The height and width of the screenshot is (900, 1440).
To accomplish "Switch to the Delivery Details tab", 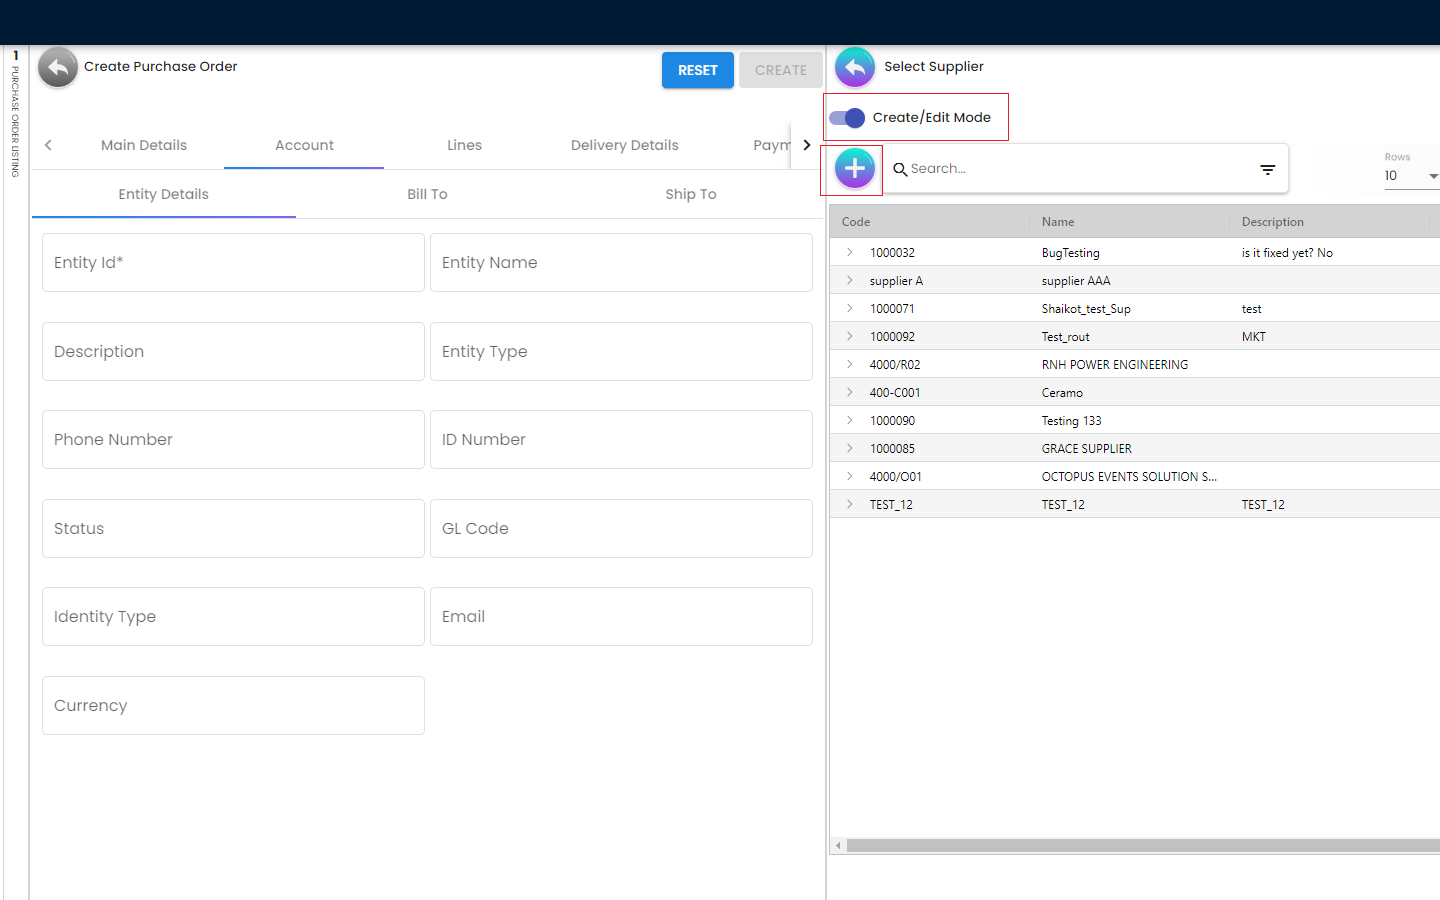I will tap(624, 145).
